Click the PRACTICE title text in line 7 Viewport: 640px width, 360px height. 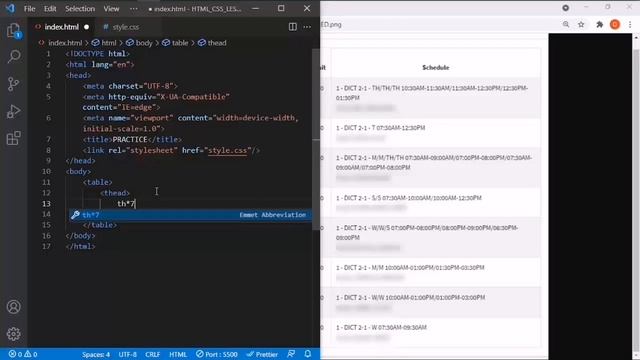point(130,140)
